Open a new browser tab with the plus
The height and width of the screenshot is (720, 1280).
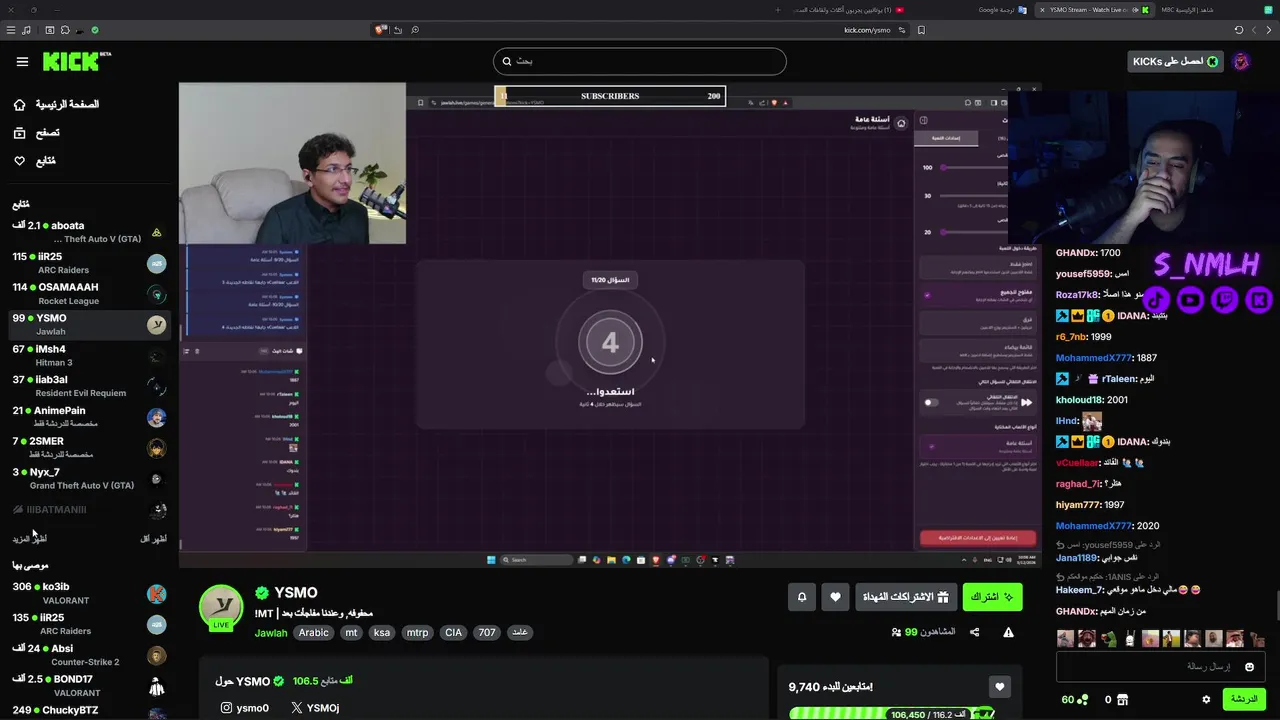[x=777, y=9]
